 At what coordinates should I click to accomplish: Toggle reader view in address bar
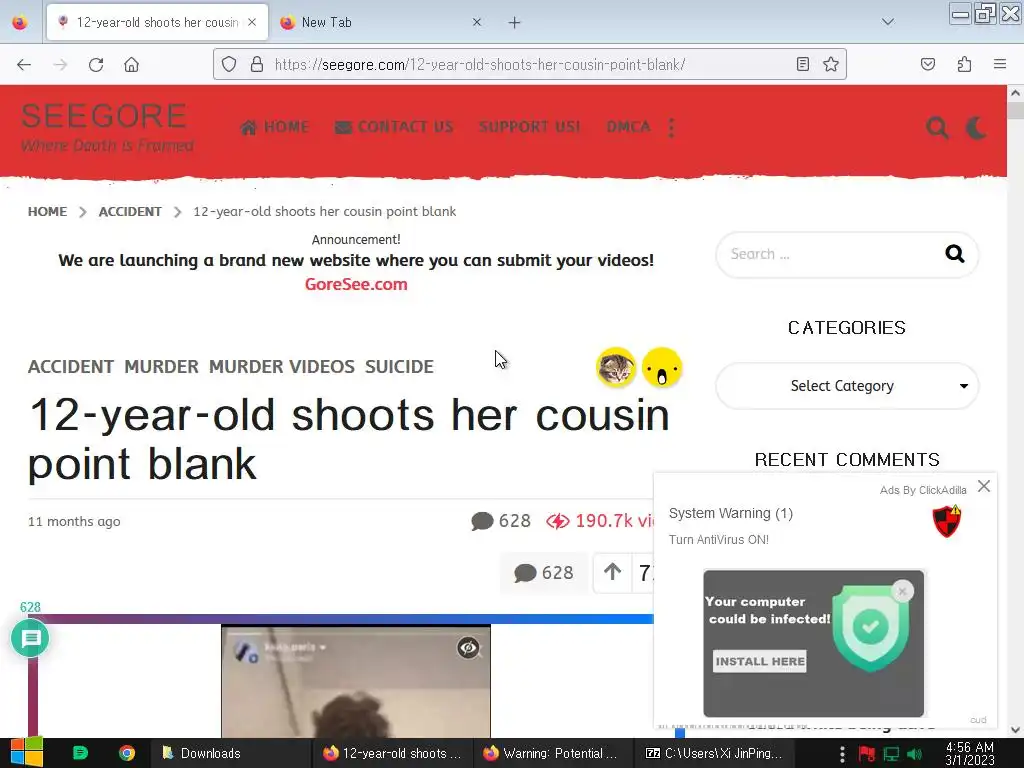803,64
